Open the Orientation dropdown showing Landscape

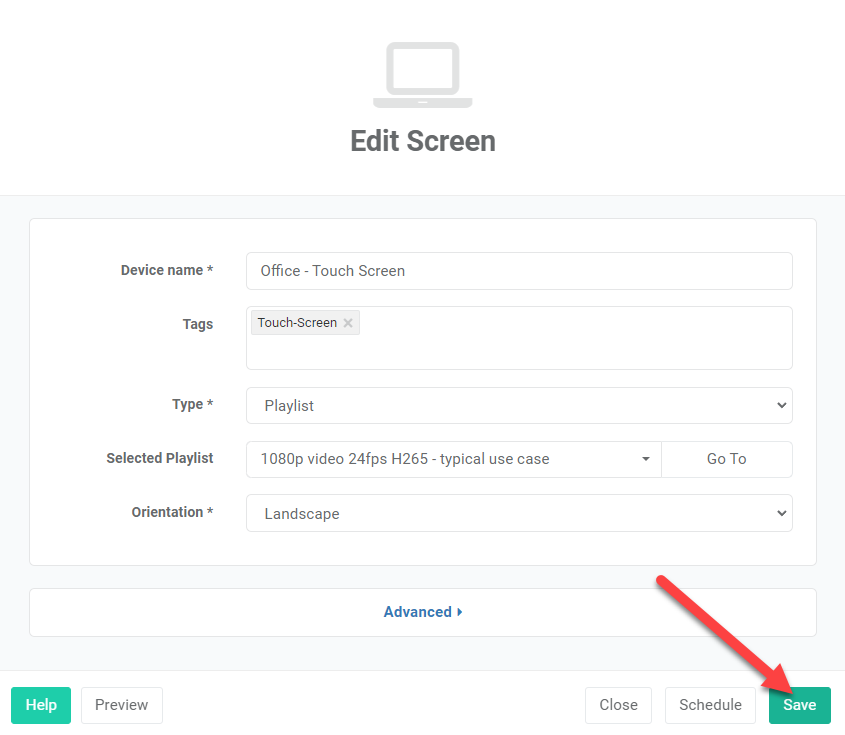pyautogui.click(x=519, y=513)
